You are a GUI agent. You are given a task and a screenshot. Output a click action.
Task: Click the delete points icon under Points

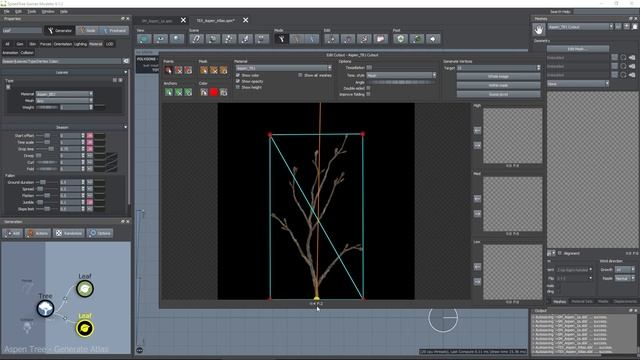point(178,70)
